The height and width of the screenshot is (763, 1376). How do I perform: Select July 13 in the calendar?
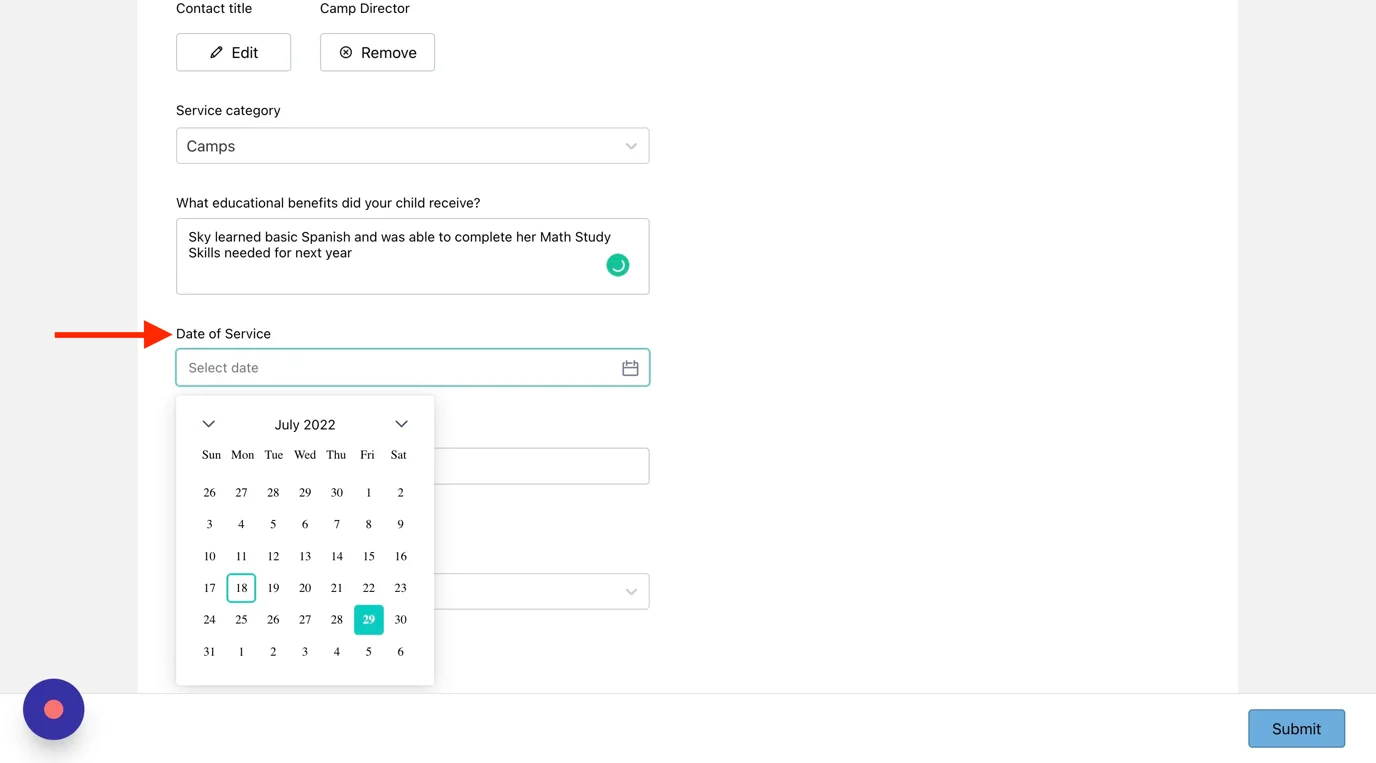coord(305,556)
